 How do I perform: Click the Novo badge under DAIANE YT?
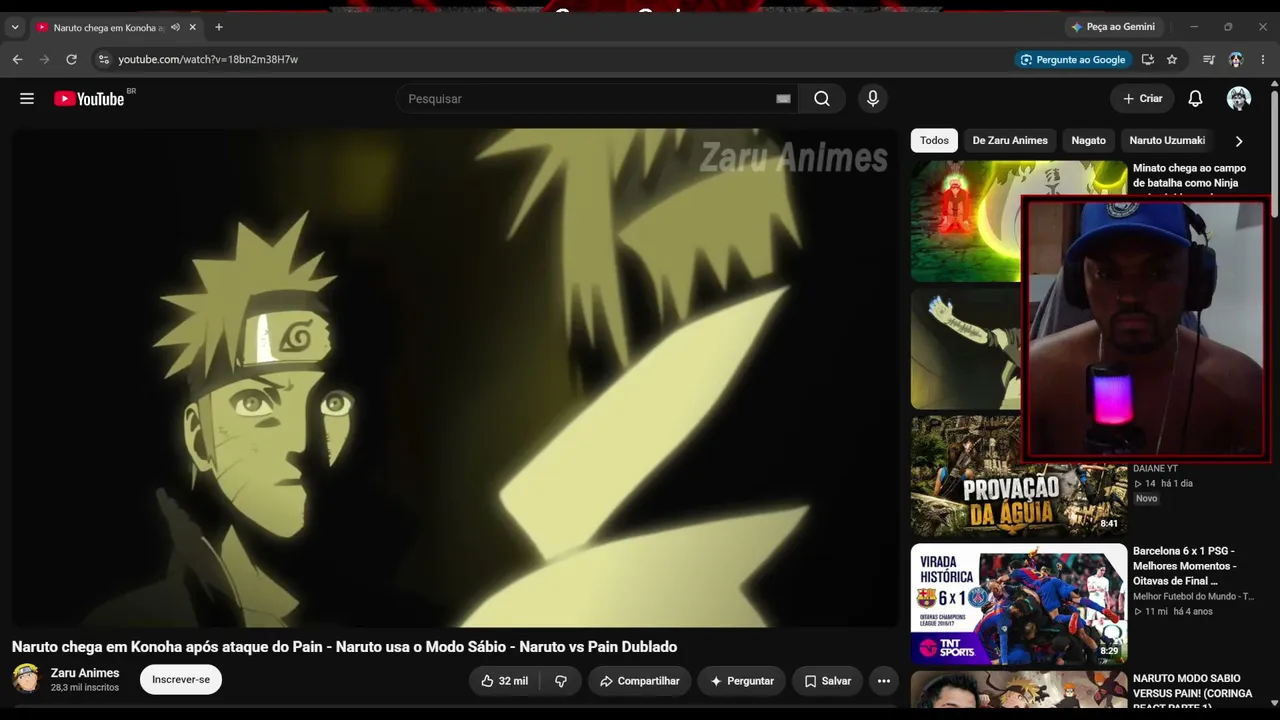pos(1146,498)
